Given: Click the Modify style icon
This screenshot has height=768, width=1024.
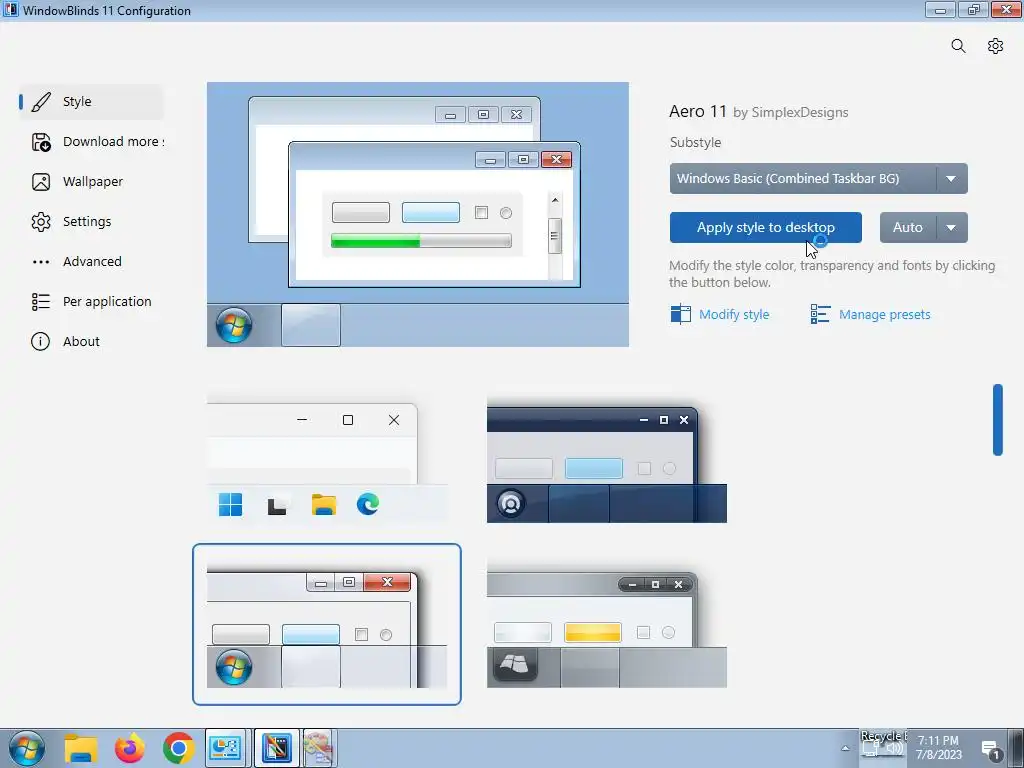Looking at the screenshot, I should pyautogui.click(x=680, y=314).
